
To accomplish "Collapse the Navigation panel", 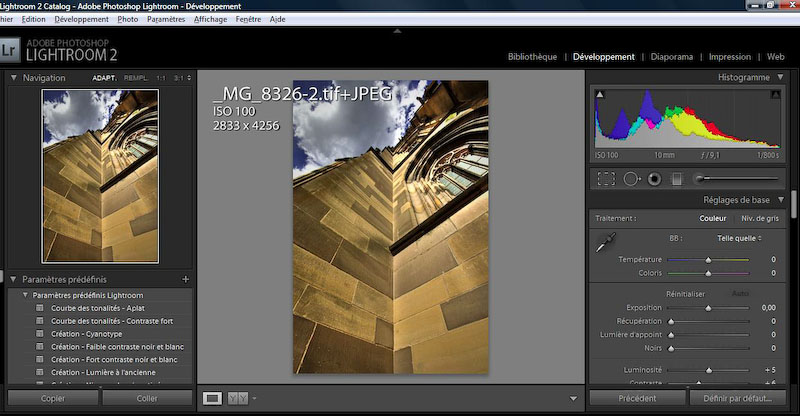I will point(14,78).
